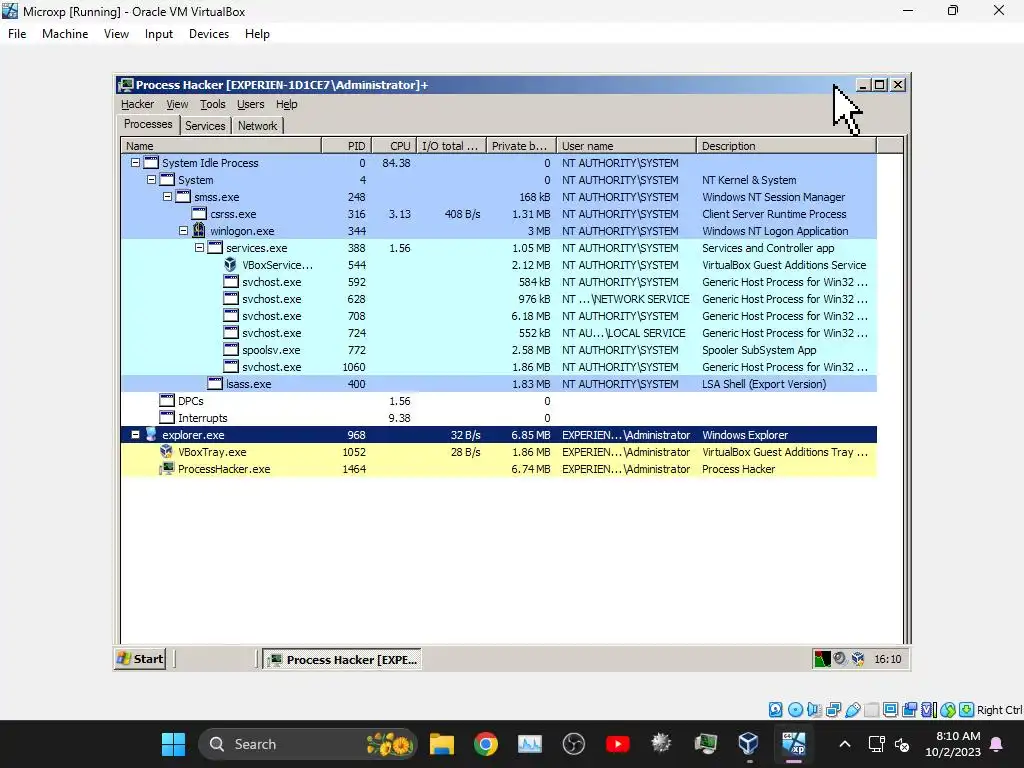Click the Windows Start logo button
Viewport: 1024px width, 768px height.
(174, 743)
